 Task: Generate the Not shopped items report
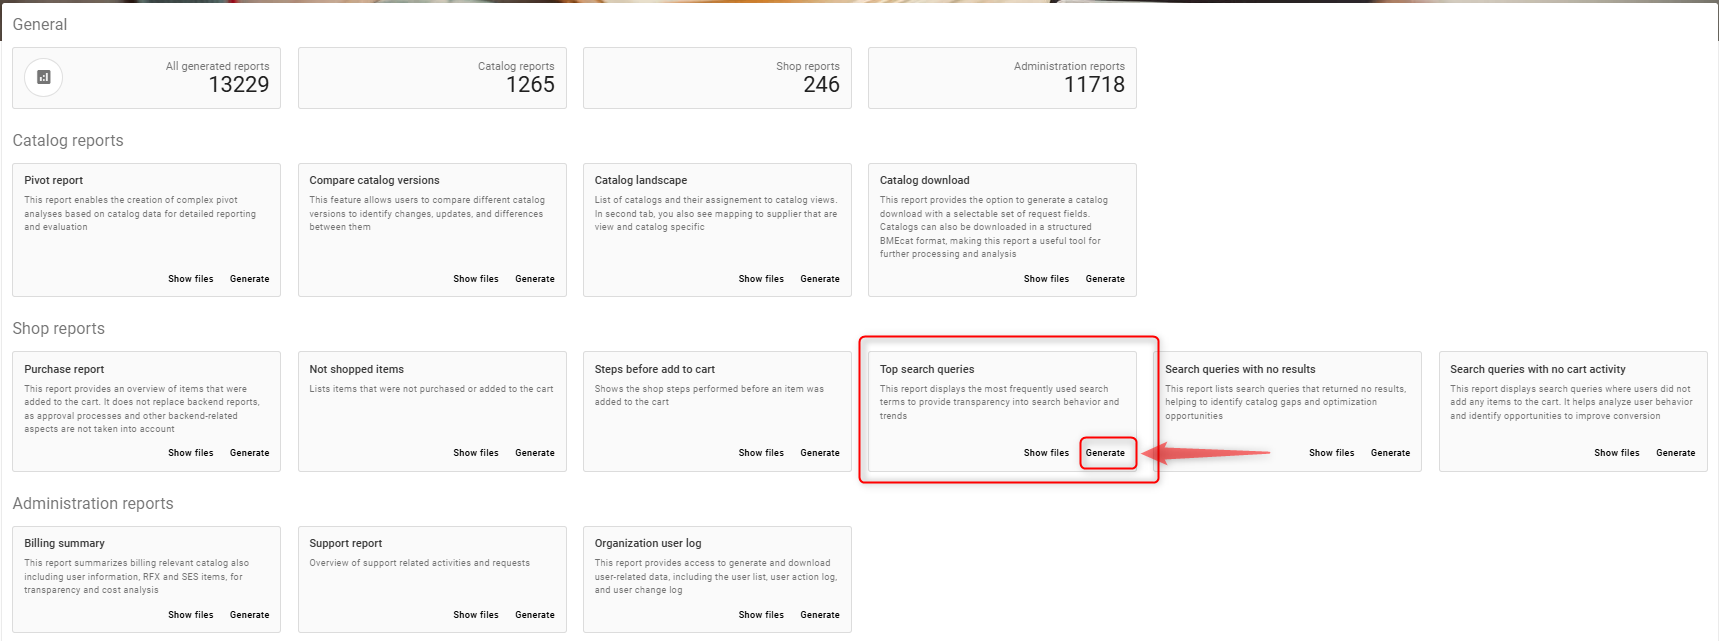click(534, 453)
